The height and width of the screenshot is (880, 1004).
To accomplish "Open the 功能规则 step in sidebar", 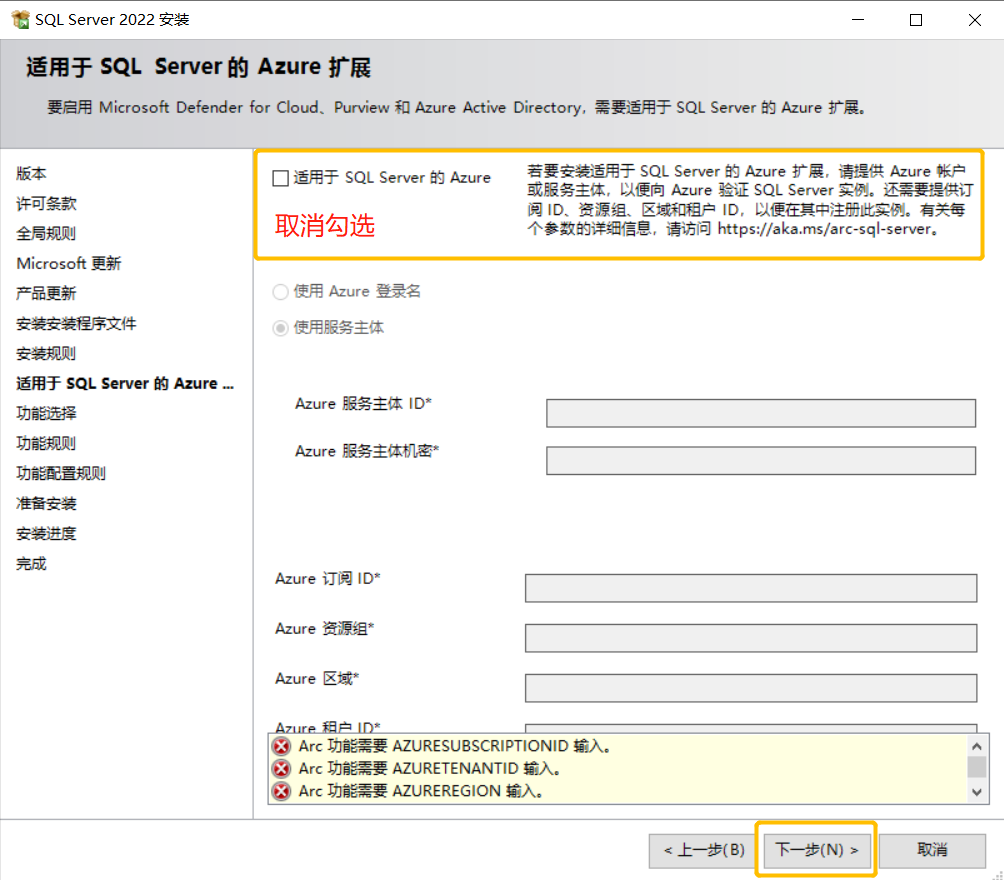I will 46,443.
